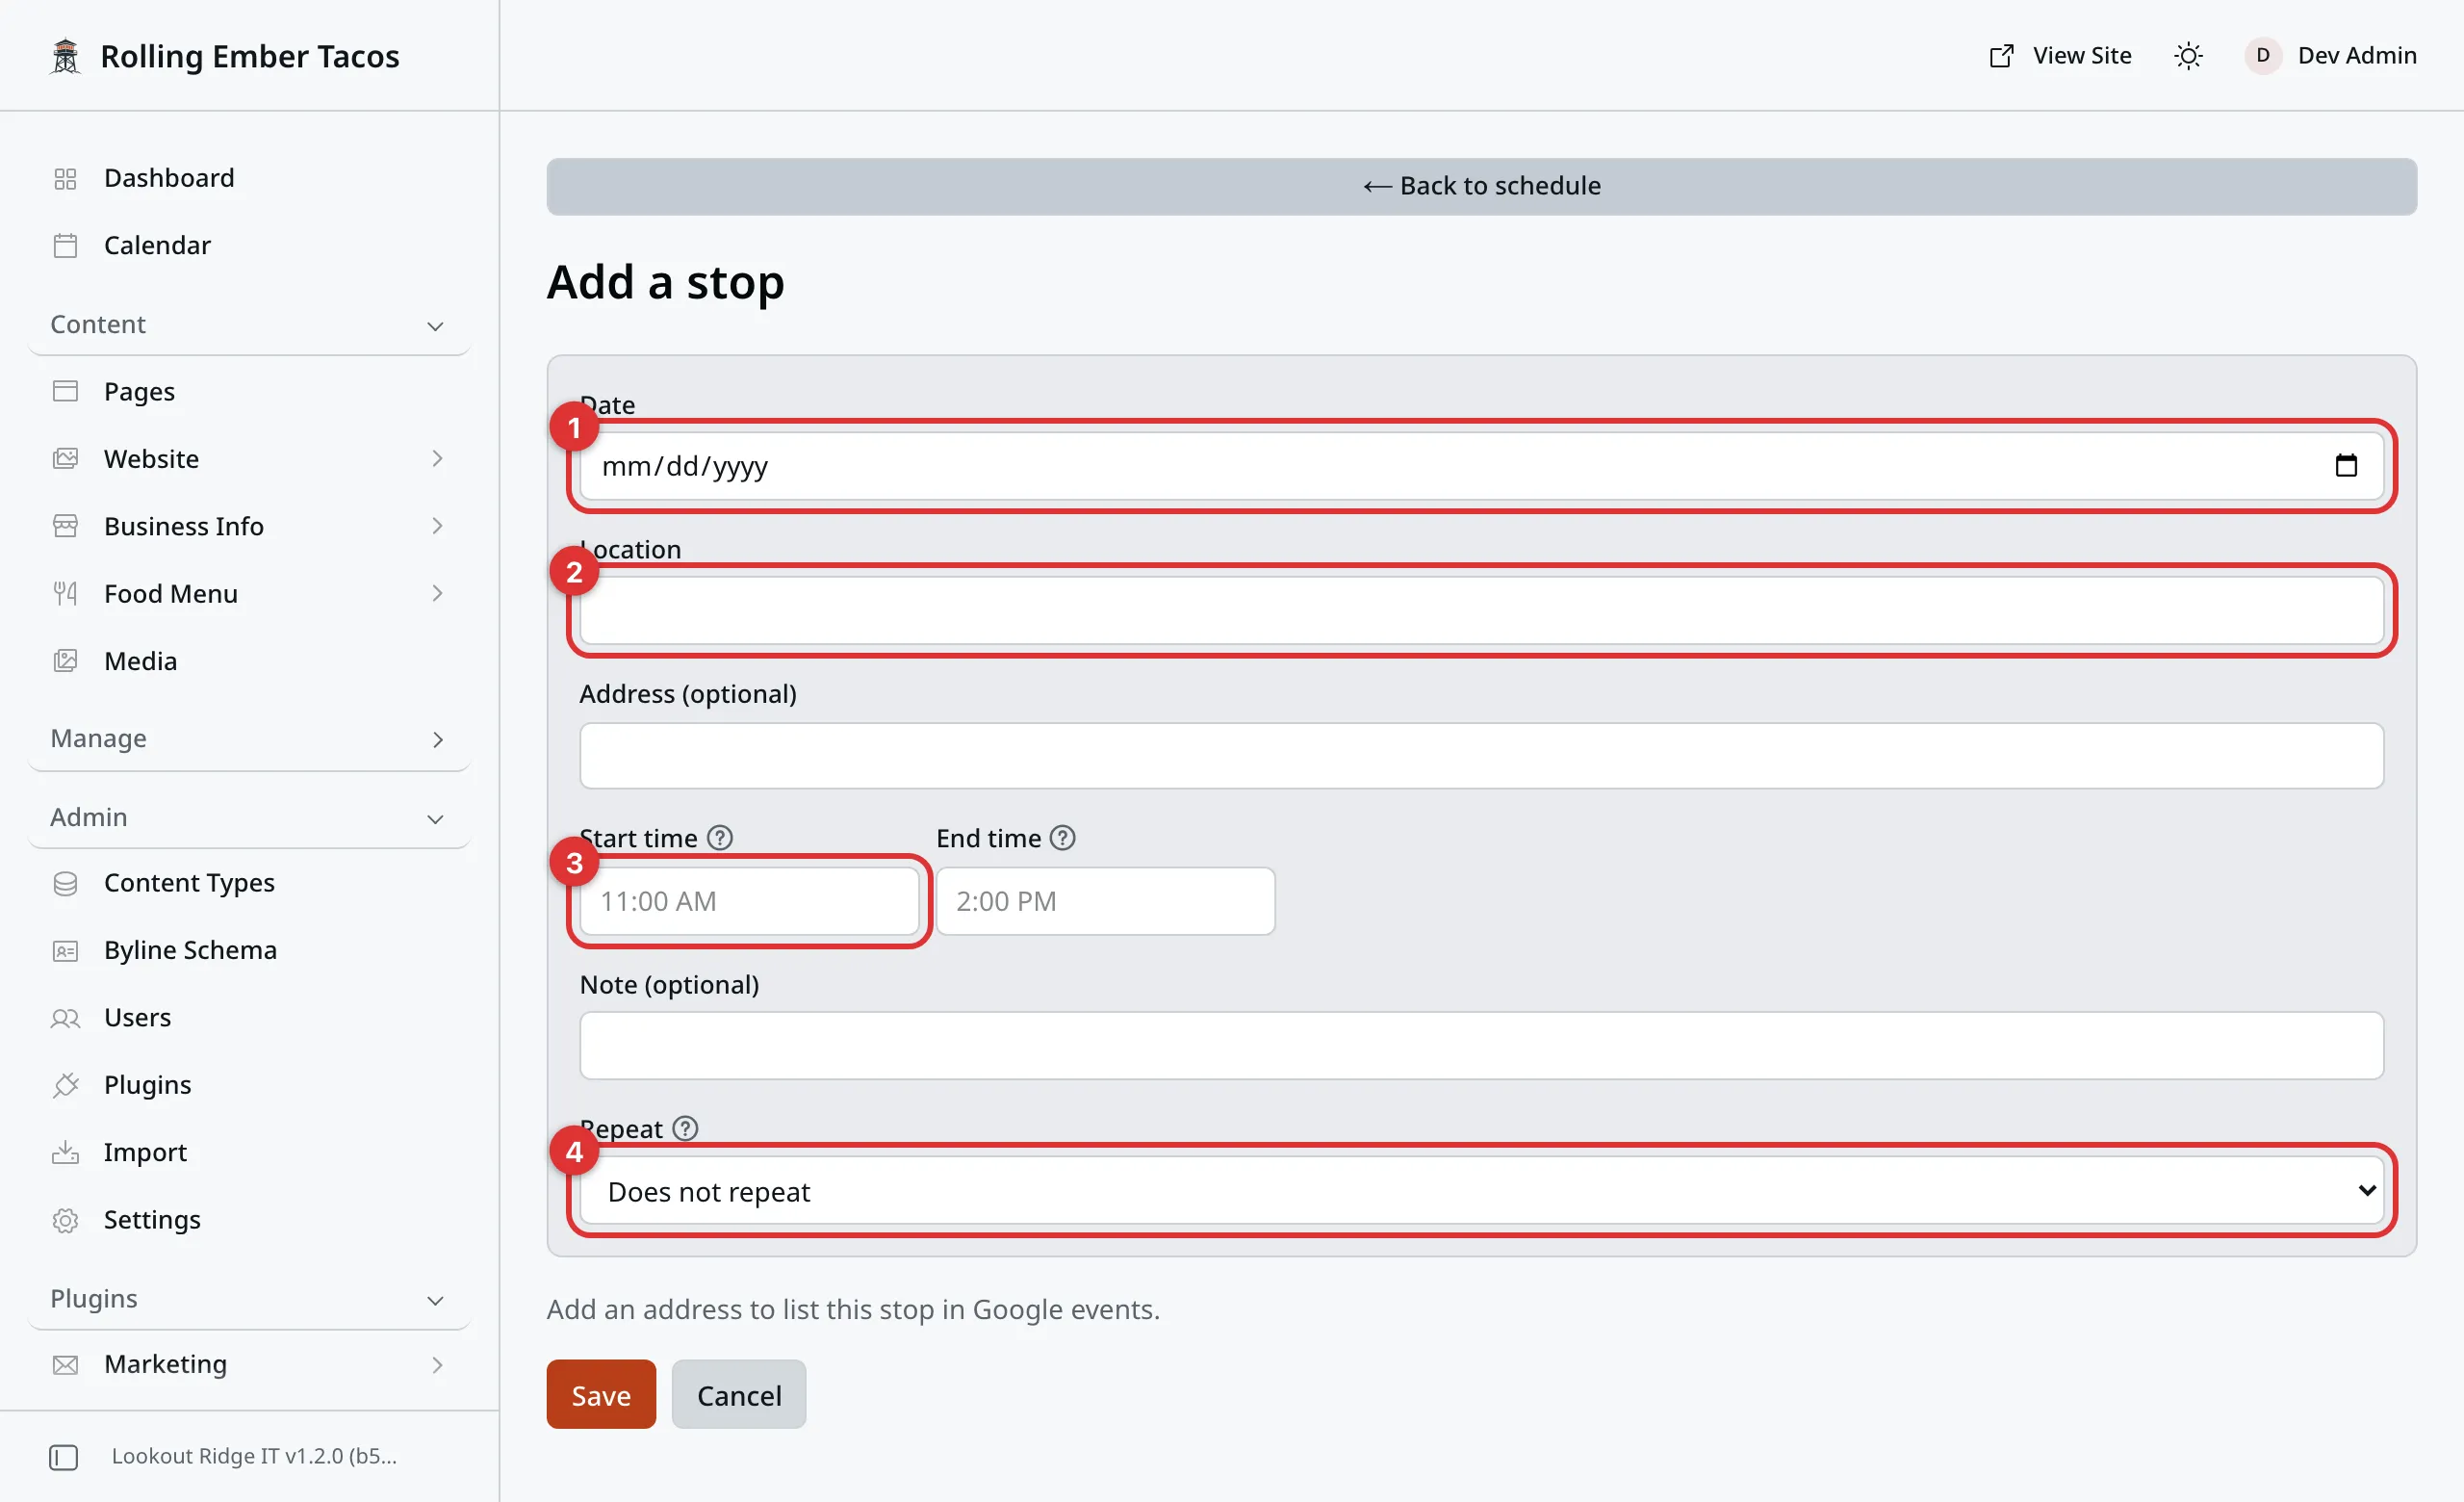This screenshot has height=1502, width=2464.
Task: Click the Byline Schema card icon
Action: (x=65, y=950)
